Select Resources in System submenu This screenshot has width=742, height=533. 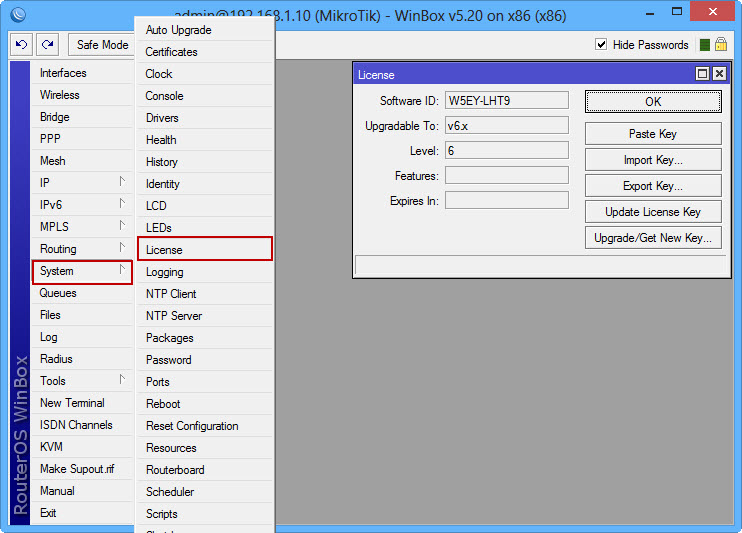pos(205,448)
